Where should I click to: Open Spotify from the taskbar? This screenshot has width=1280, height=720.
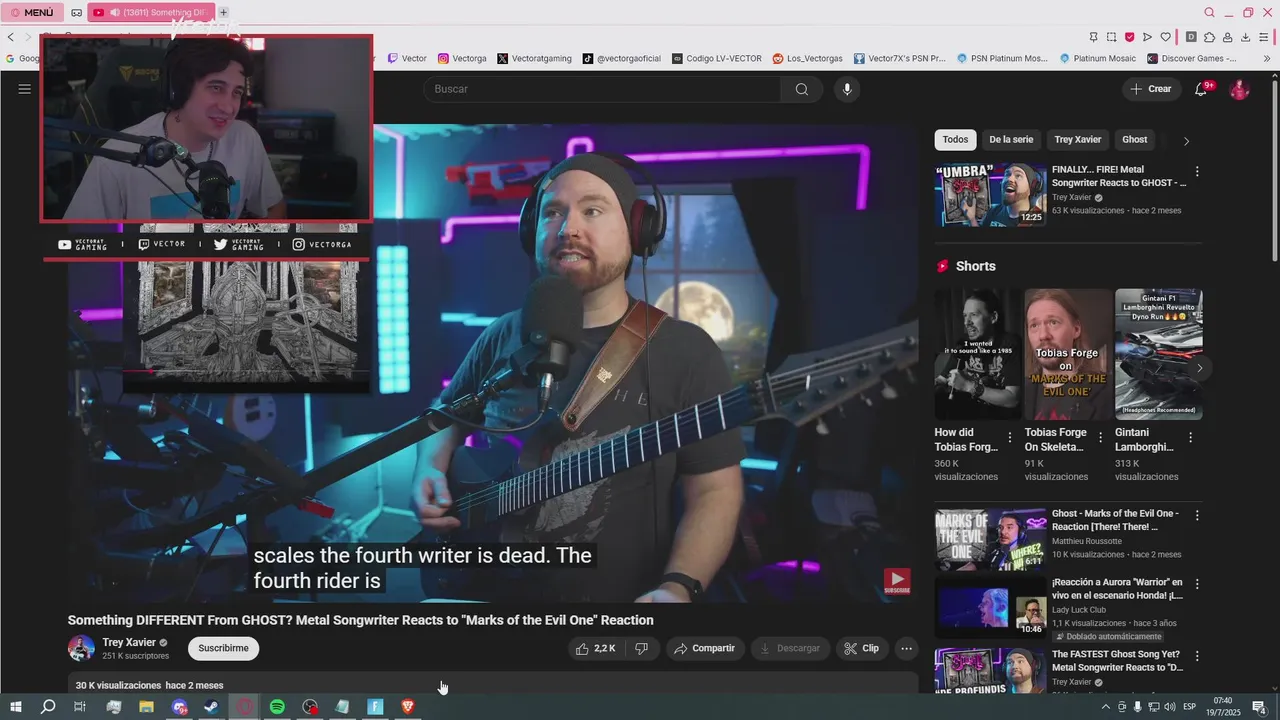coord(277,707)
